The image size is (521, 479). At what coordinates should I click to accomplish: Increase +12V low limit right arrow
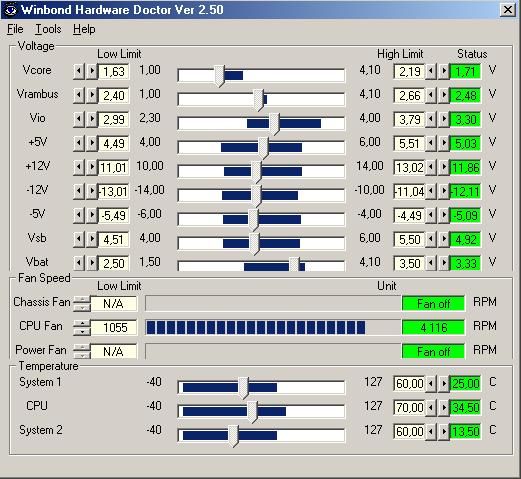(92, 167)
